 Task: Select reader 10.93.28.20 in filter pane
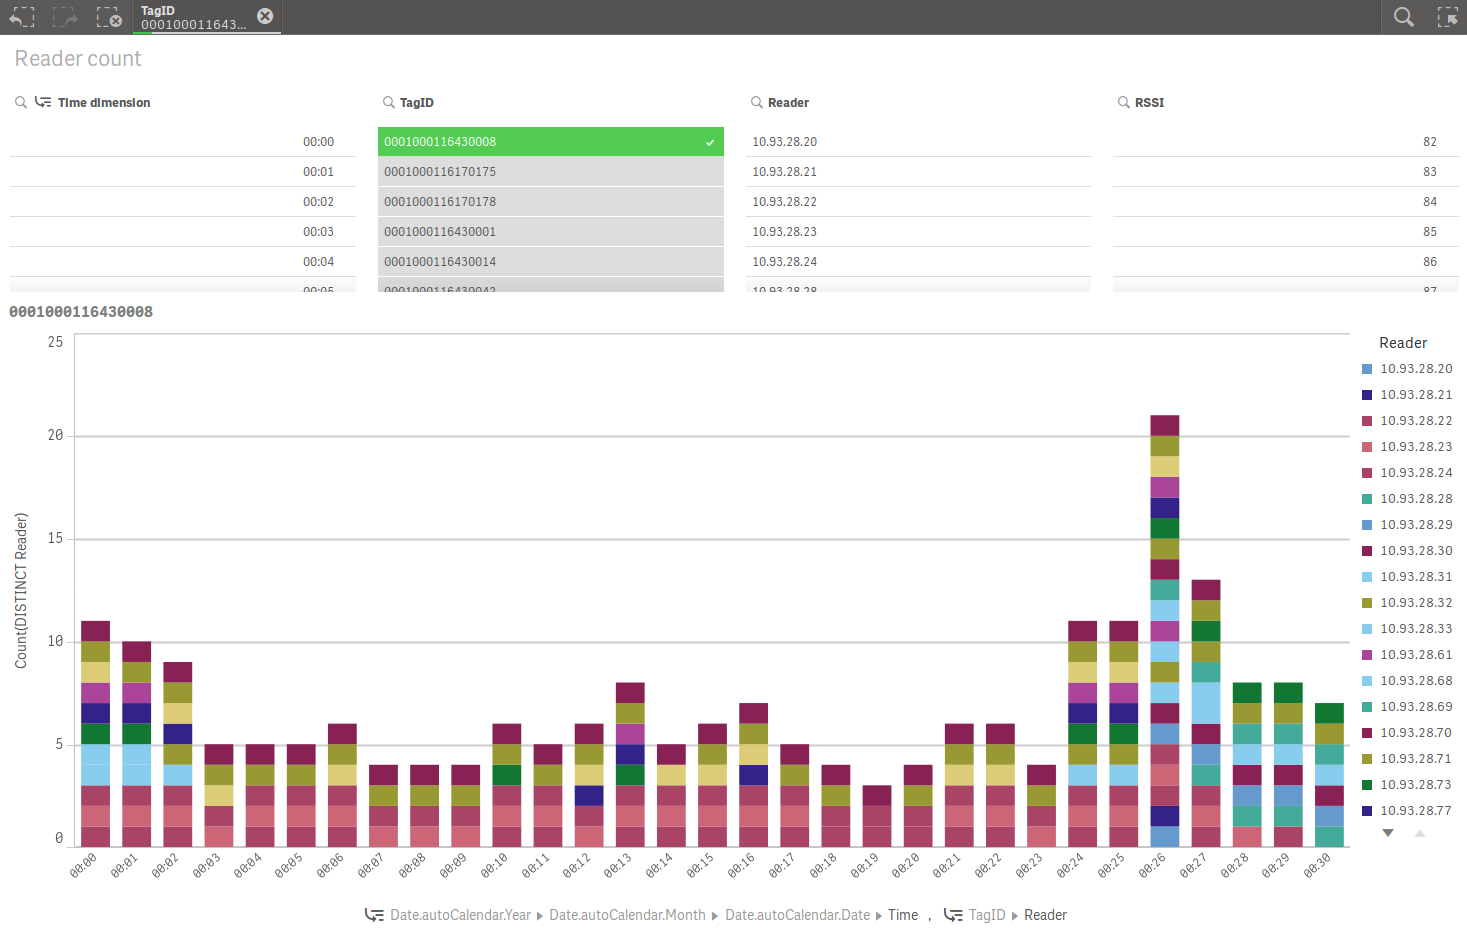tap(918, 142)
